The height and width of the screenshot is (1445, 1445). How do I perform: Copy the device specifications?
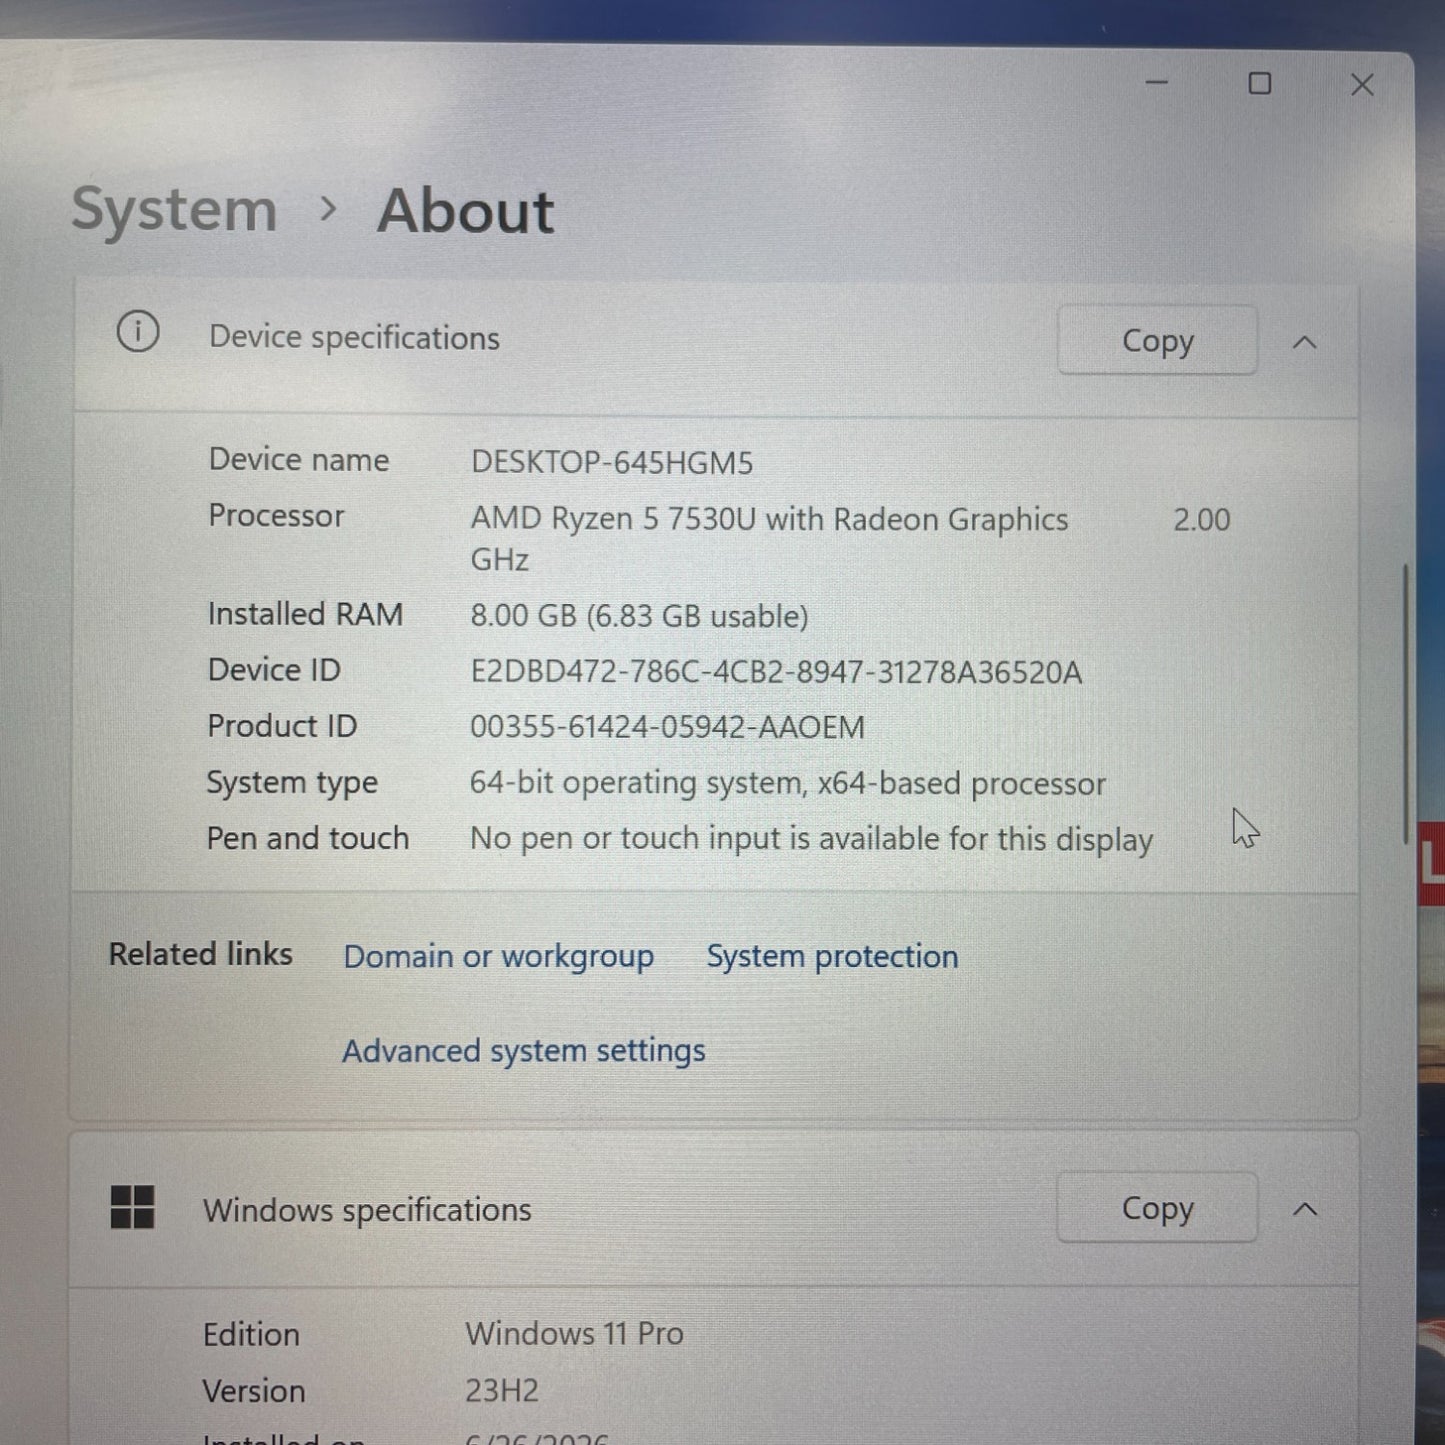1157,340
